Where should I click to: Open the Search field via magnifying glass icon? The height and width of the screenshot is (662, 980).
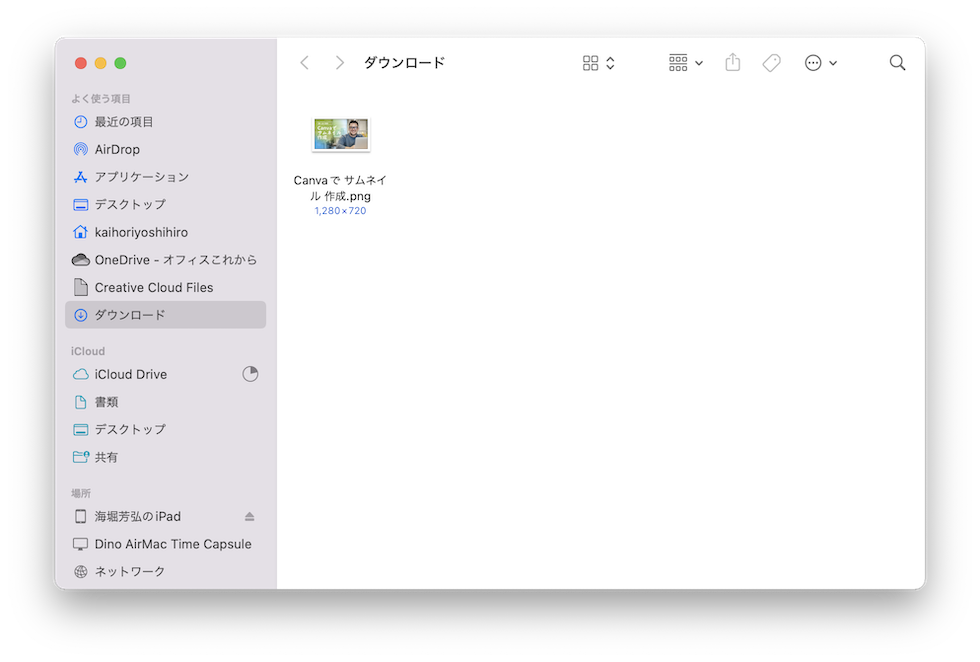tap(897, 62)
